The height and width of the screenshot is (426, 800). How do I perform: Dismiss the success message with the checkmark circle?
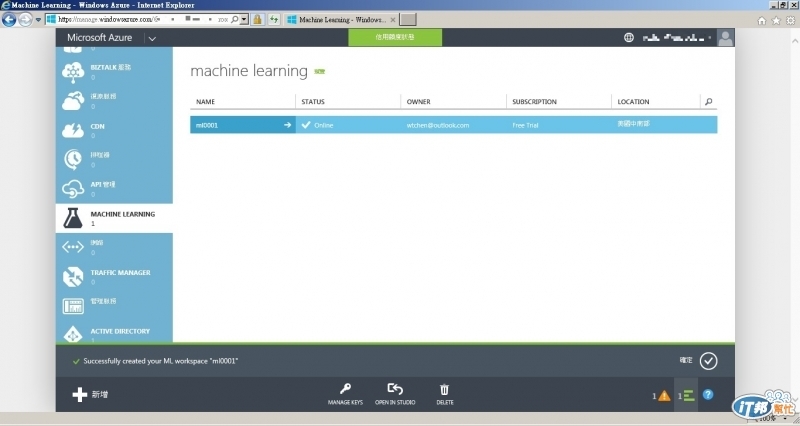pos(708,361)
